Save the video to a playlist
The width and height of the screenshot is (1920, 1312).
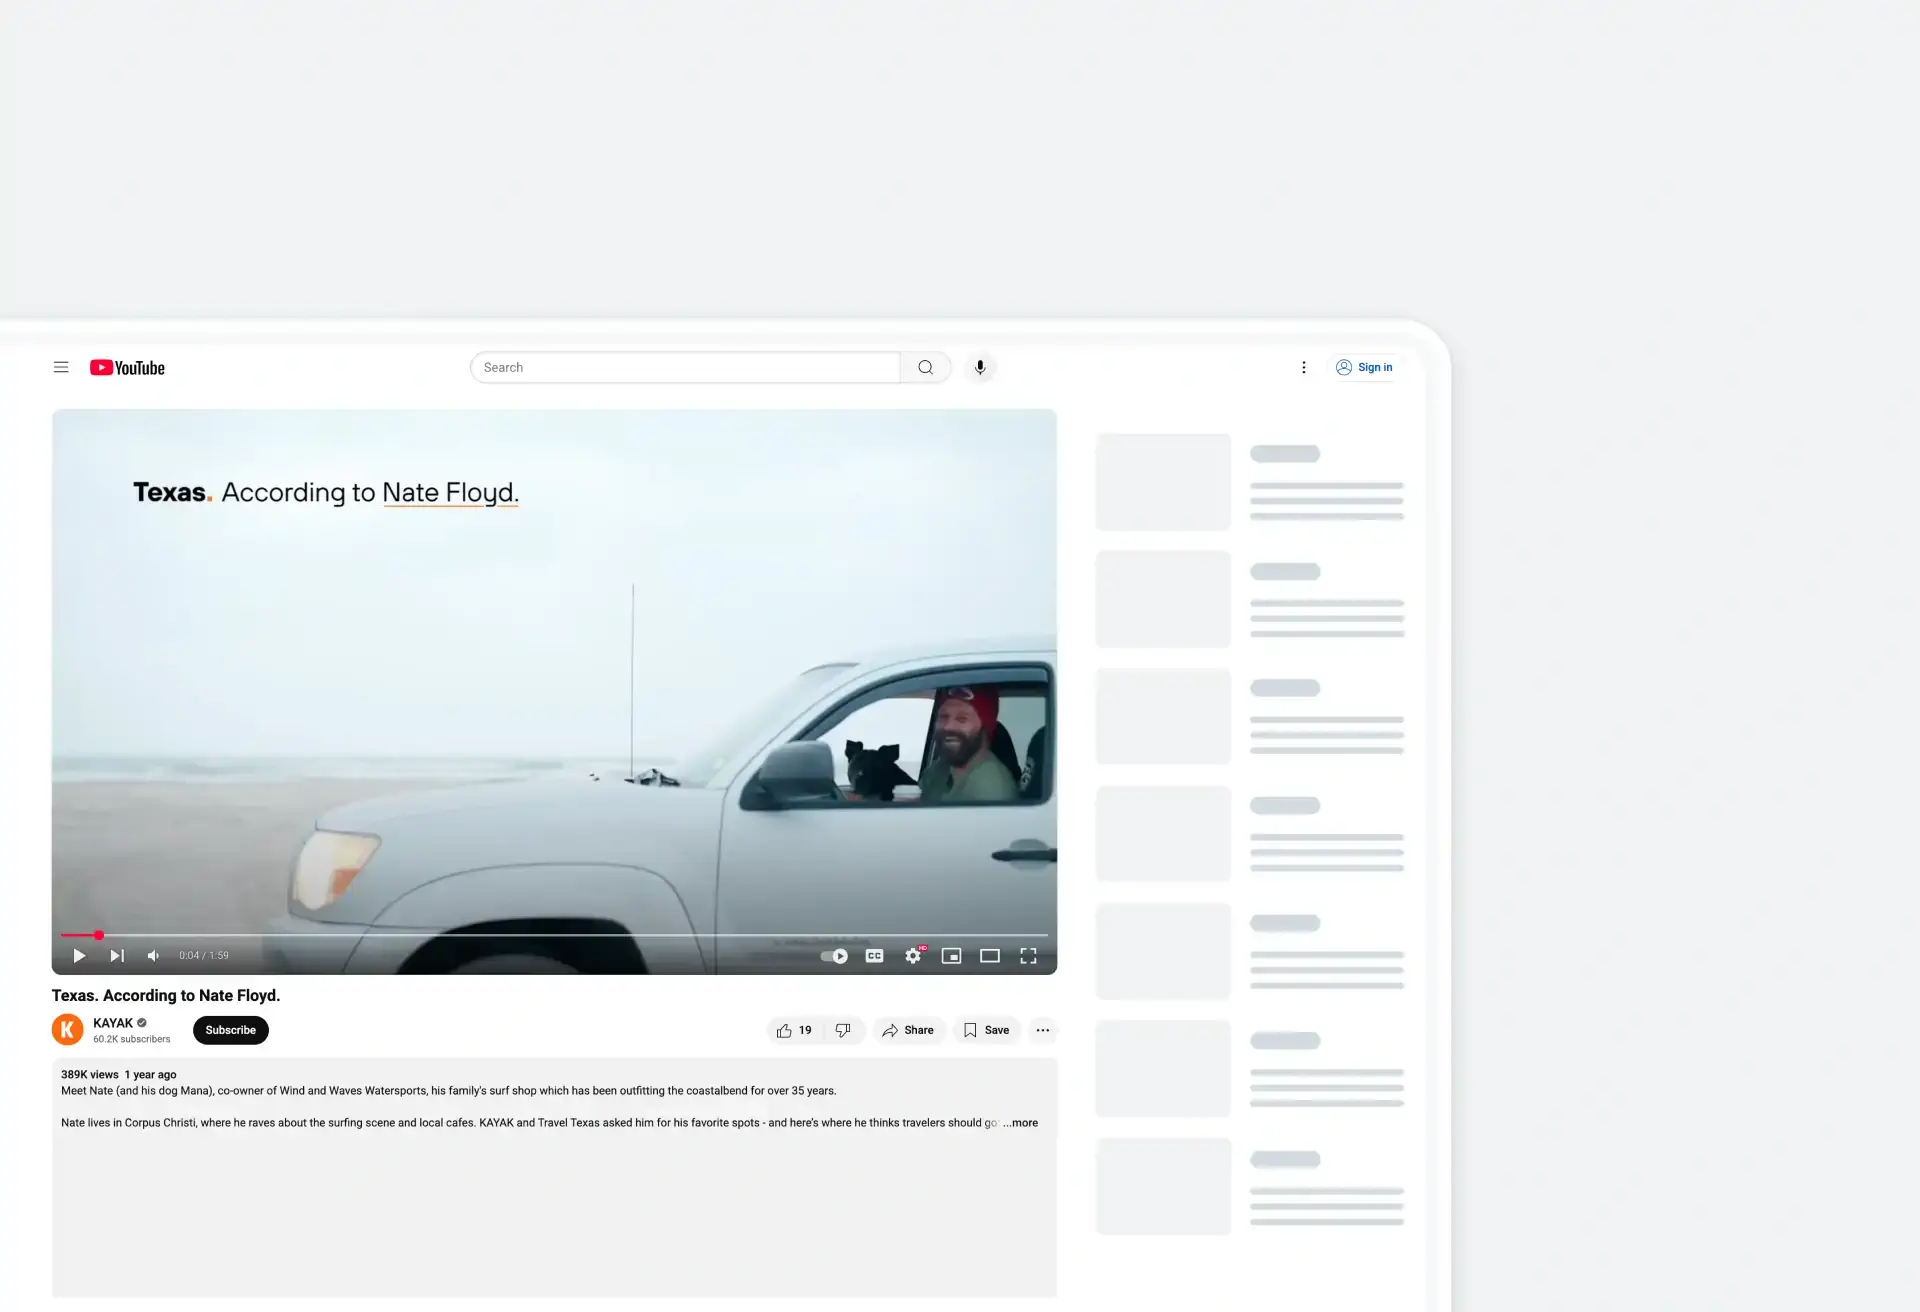point(986,1030)
